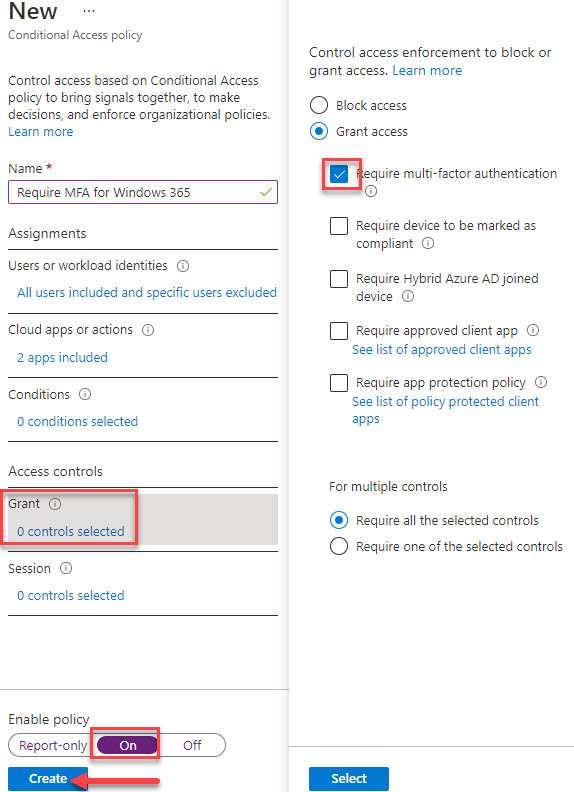Choose Require one of the selected controls
The height and width of the screenshot is (792, 574).
339,546
